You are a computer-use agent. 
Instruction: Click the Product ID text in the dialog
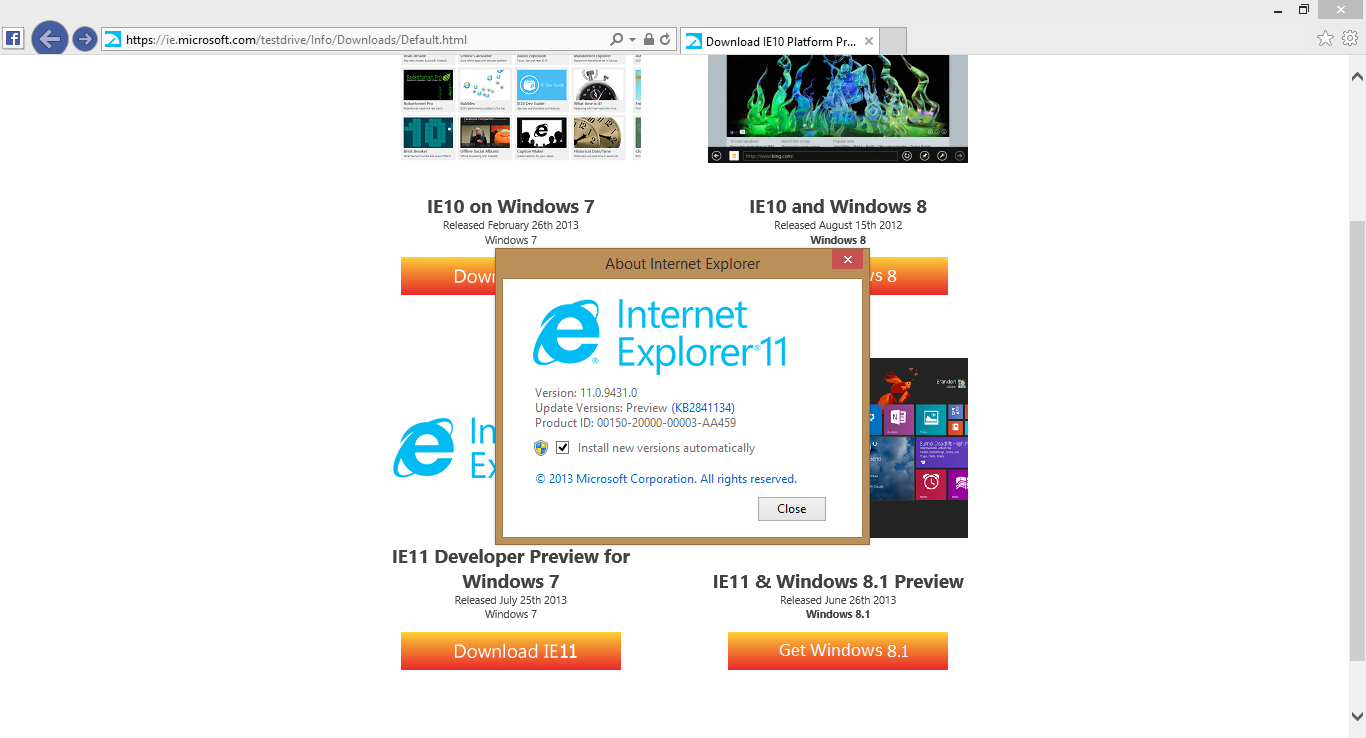[x=636, y=423]
